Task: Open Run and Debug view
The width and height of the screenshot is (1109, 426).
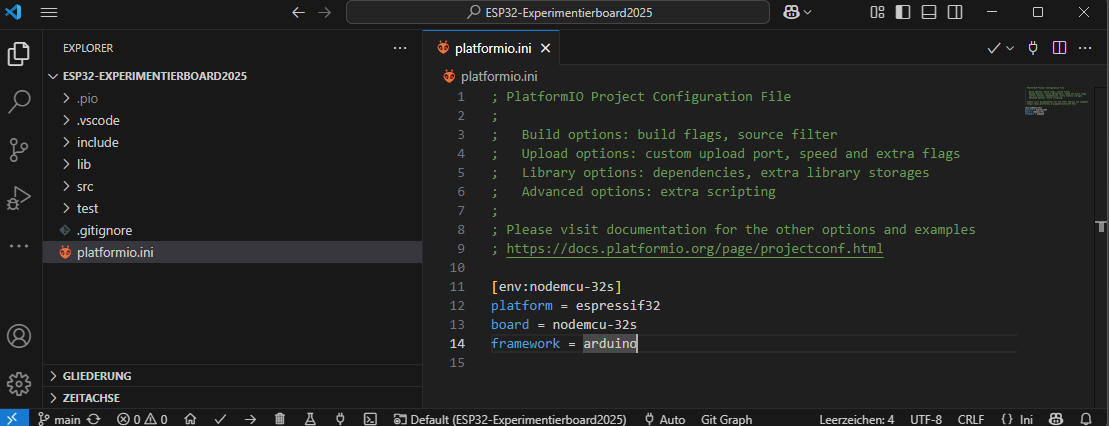Action: coord(19,198)
